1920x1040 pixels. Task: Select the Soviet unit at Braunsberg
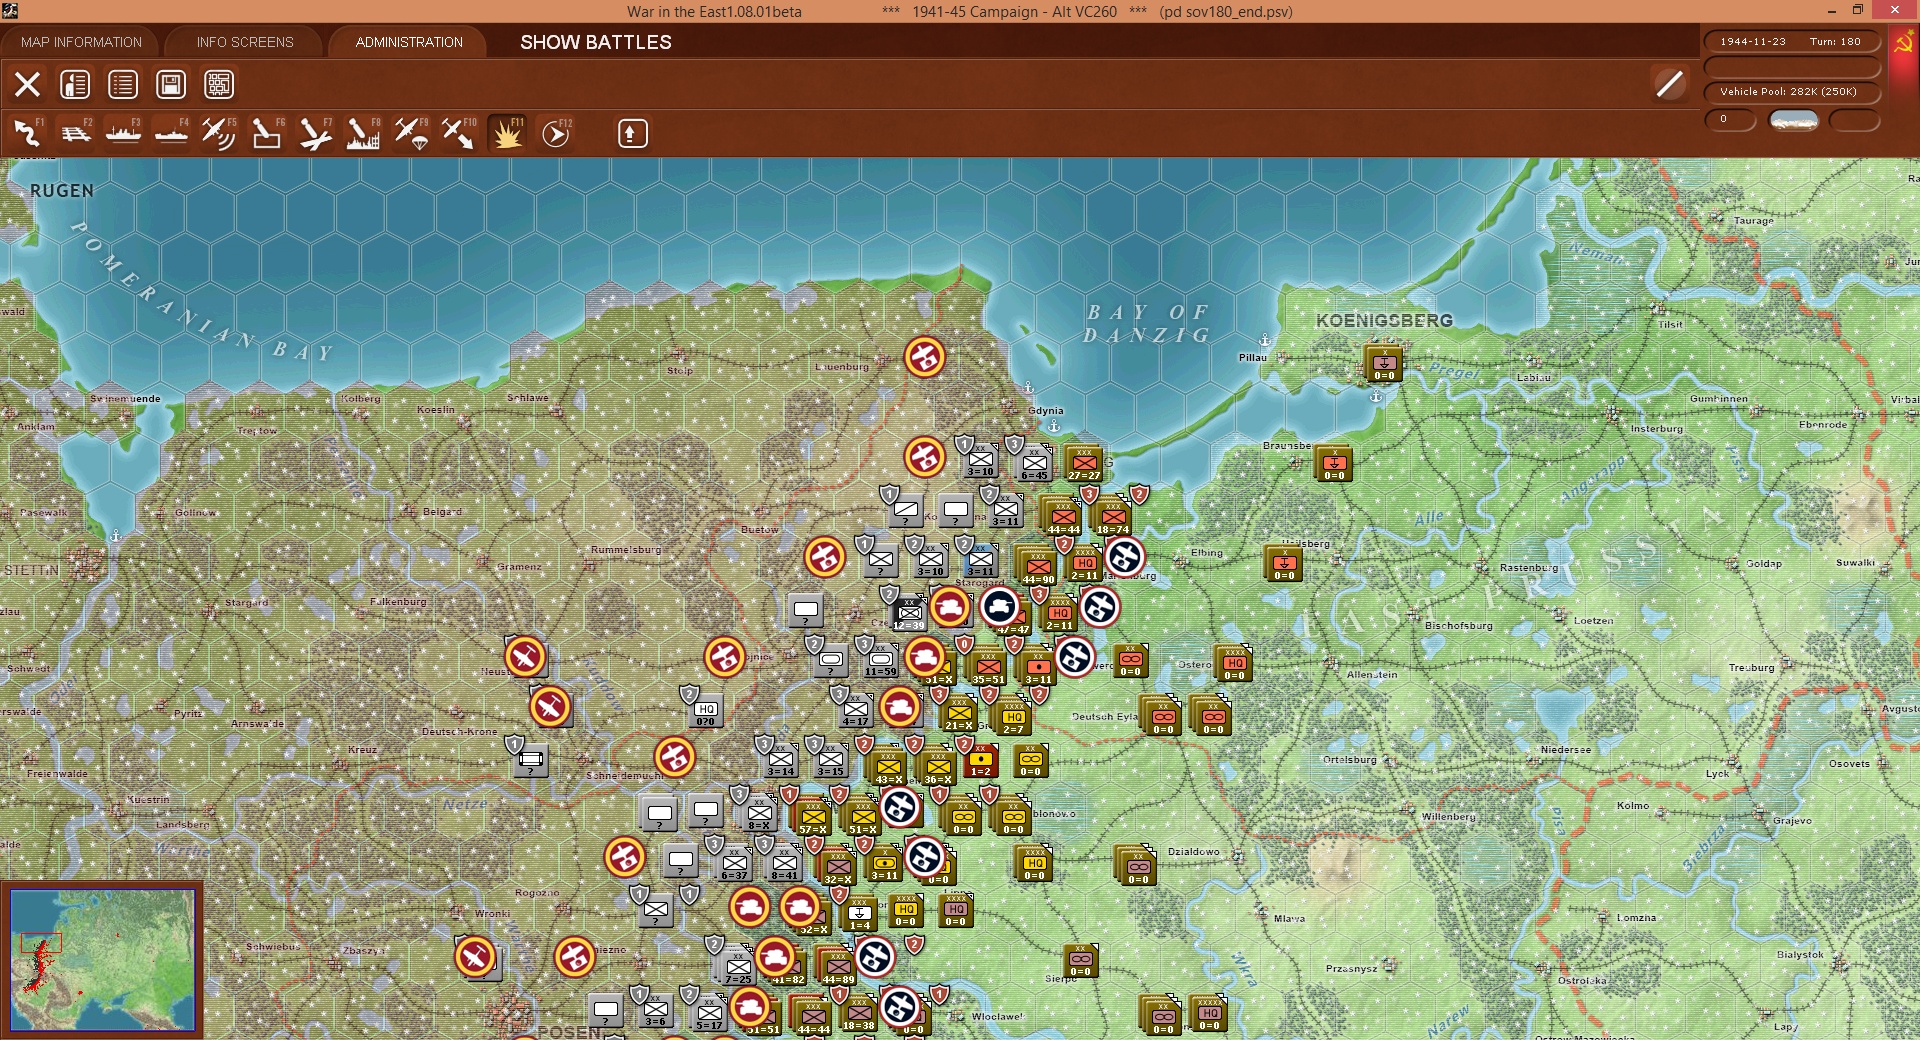(1334, 463)
